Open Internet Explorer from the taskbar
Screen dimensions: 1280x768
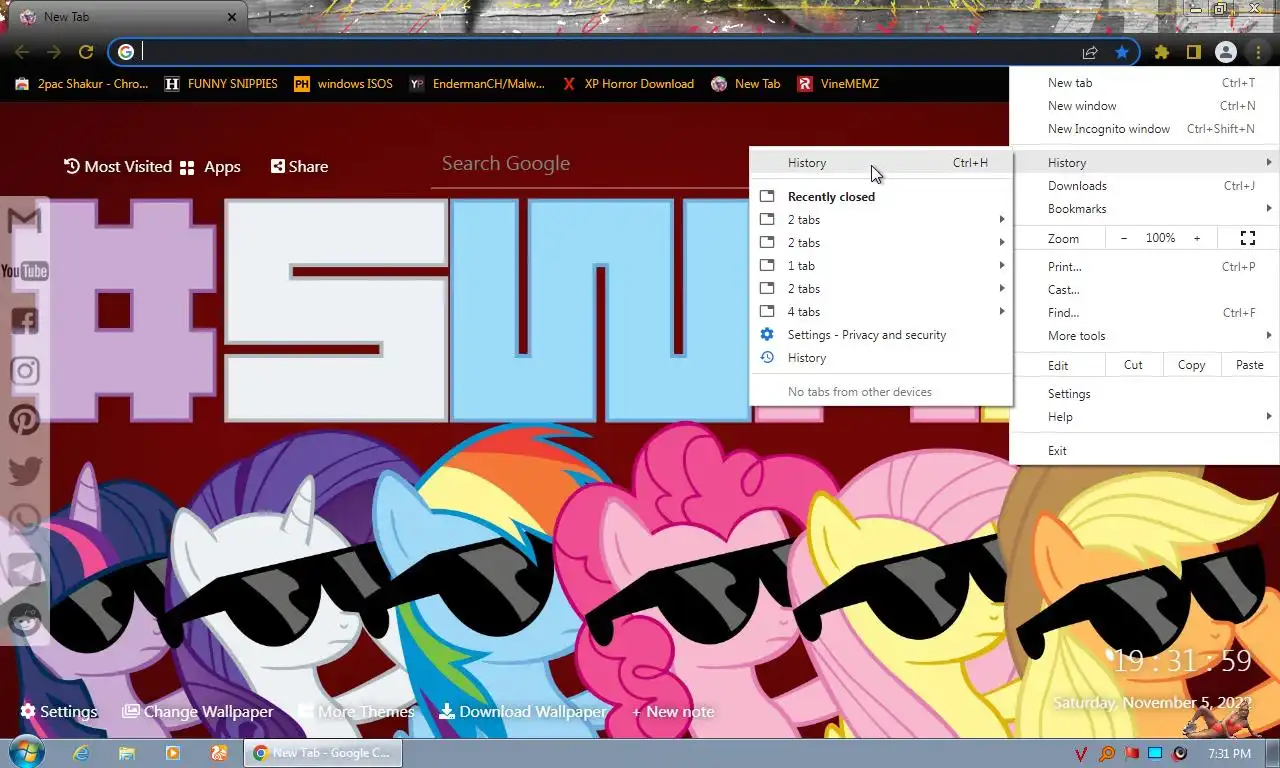[81, 753]
